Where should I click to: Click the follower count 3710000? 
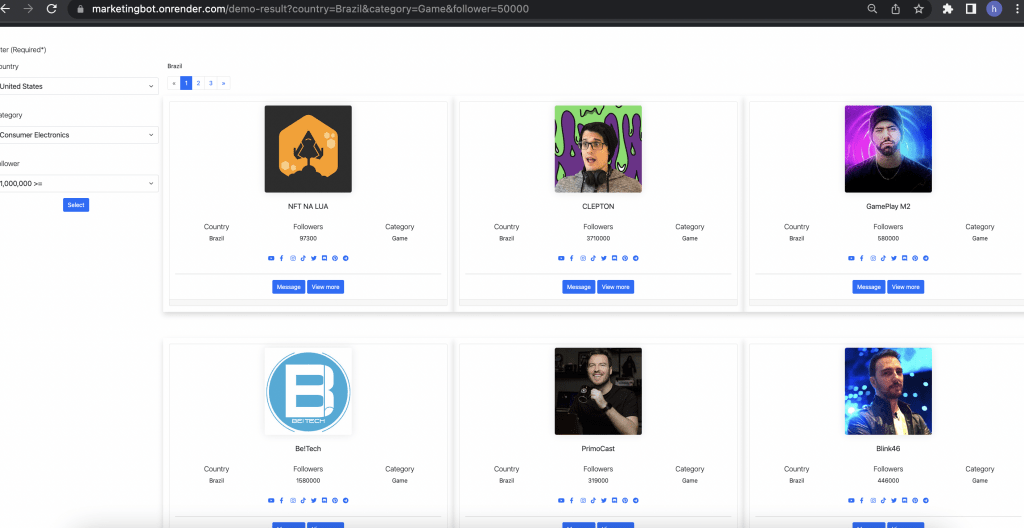598,239
